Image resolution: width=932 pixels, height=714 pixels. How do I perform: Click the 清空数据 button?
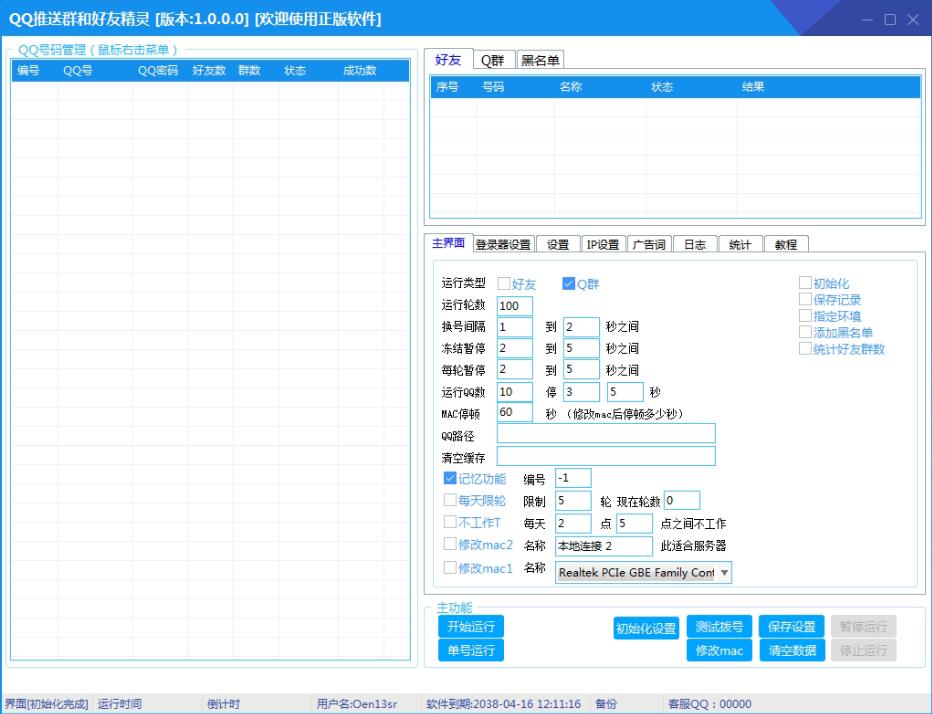coord(792,650)
